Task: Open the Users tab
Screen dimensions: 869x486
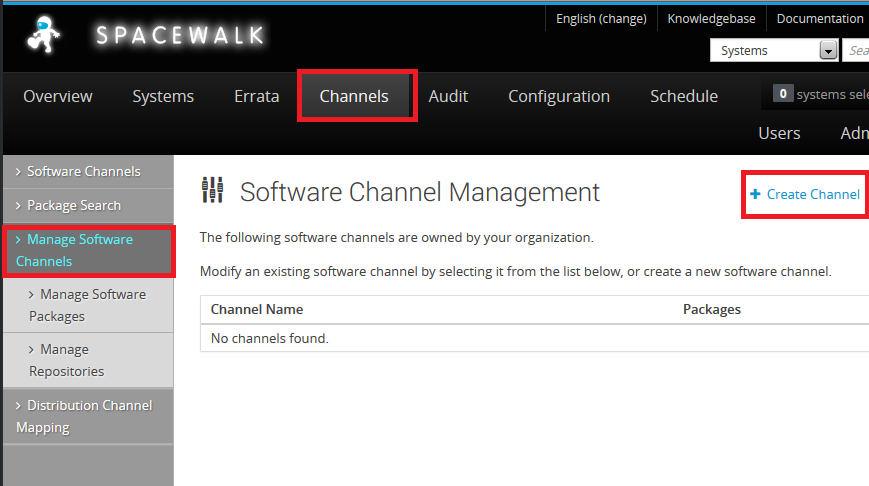Action: [x=779, y=134]
